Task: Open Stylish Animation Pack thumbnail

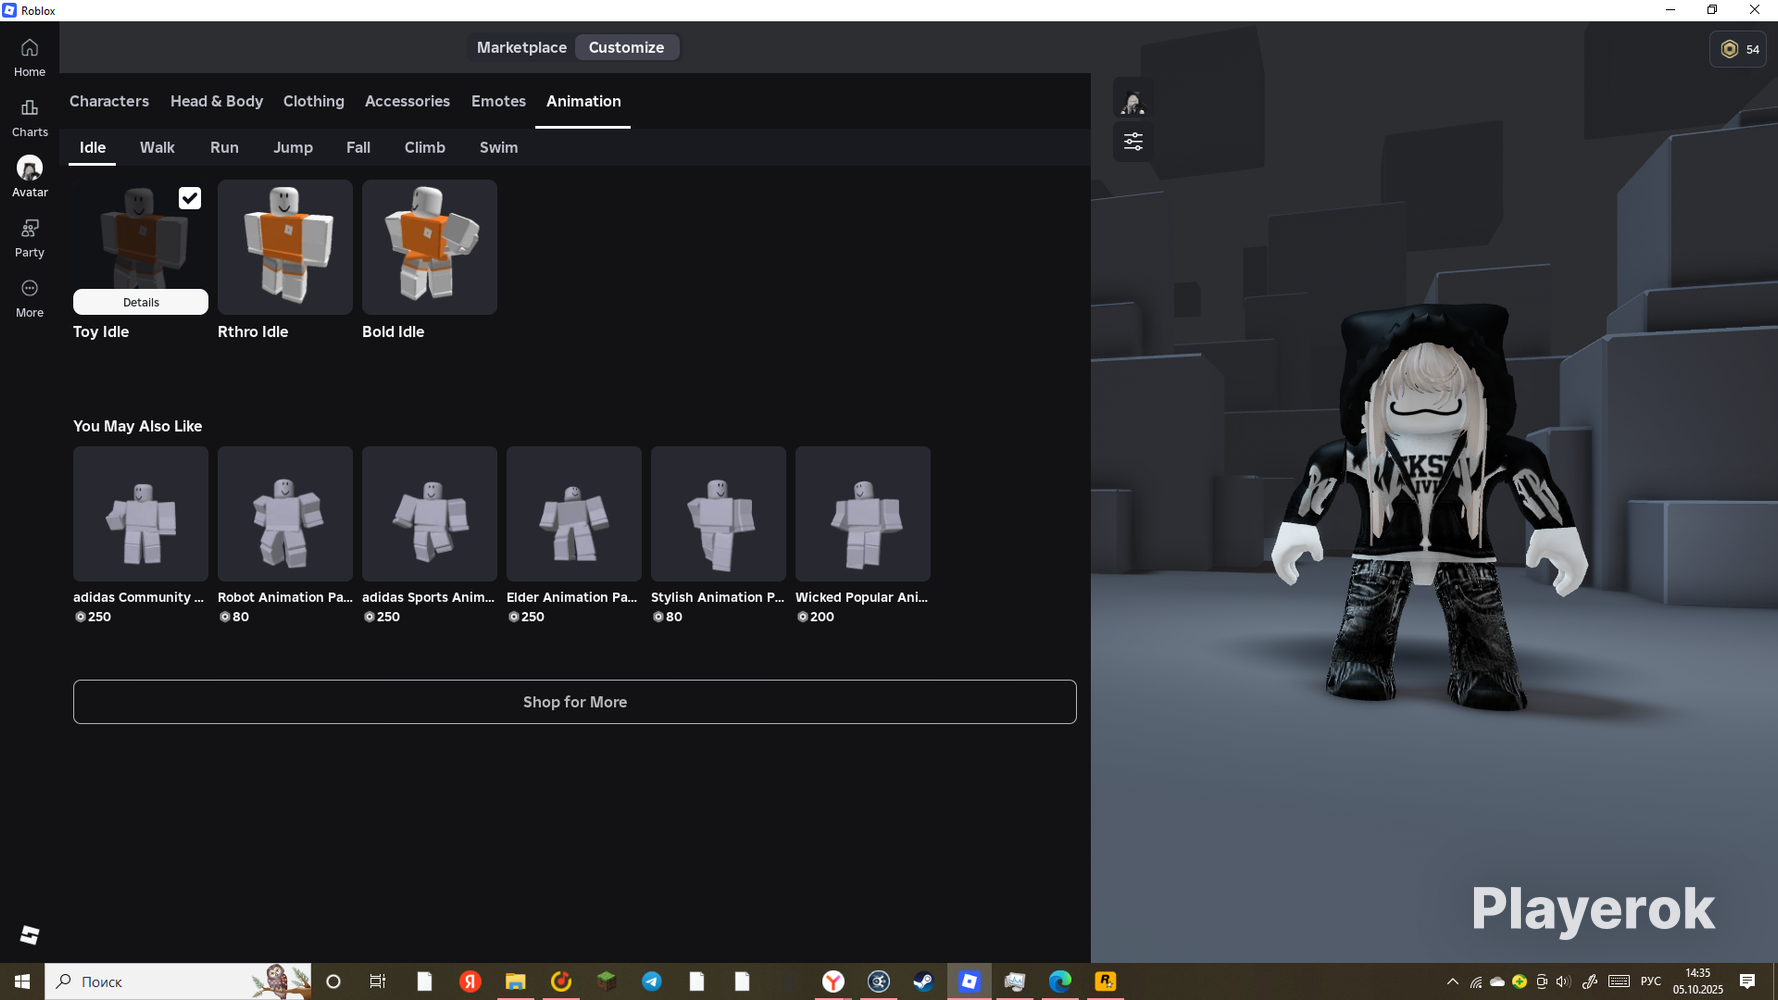Action: point(718,514)
